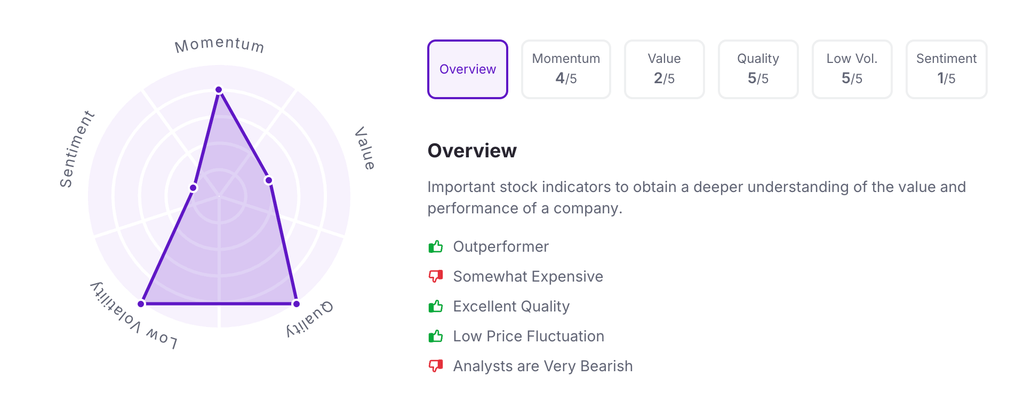Viewport: 1024px width, 400px height.
Task: Click the Quality vertex on the radar chart
Action: tap(295, 303)
